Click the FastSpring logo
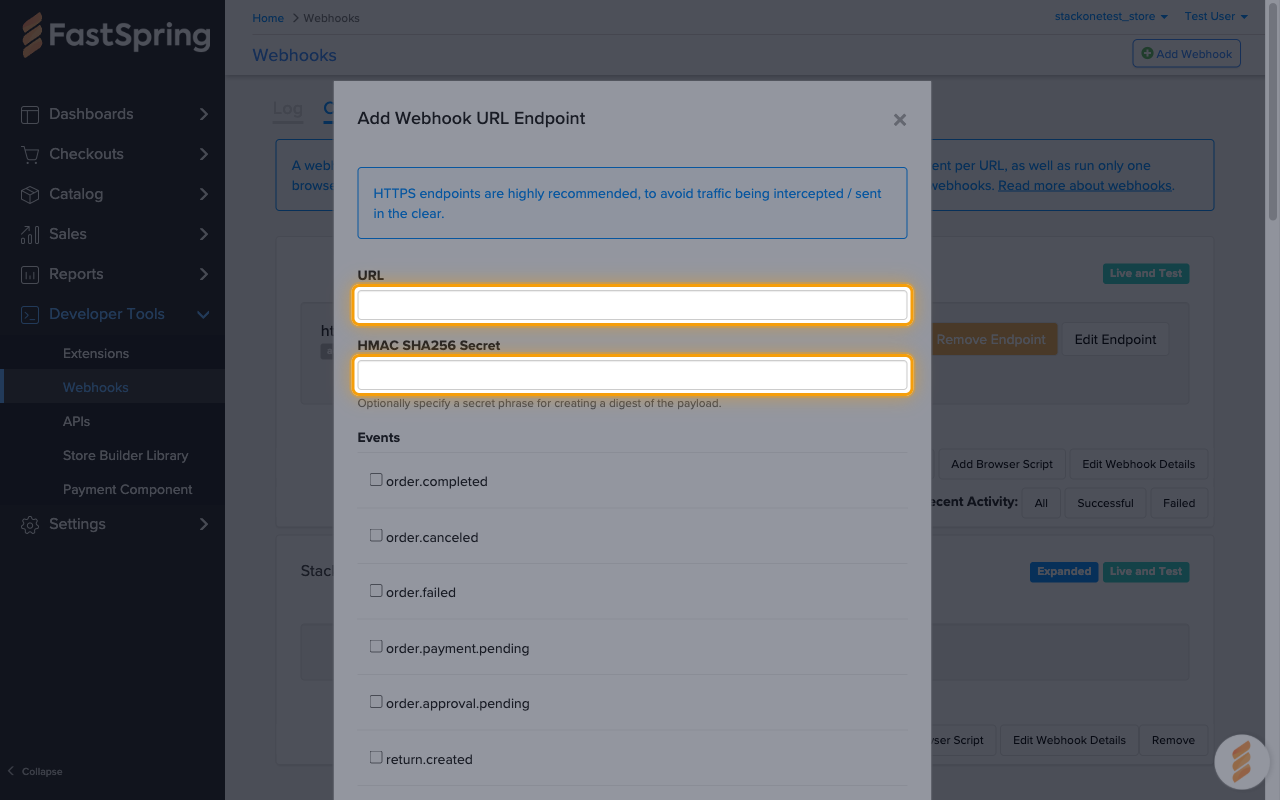The width and height of the screenshot is (1280, 800). (117, 37)
